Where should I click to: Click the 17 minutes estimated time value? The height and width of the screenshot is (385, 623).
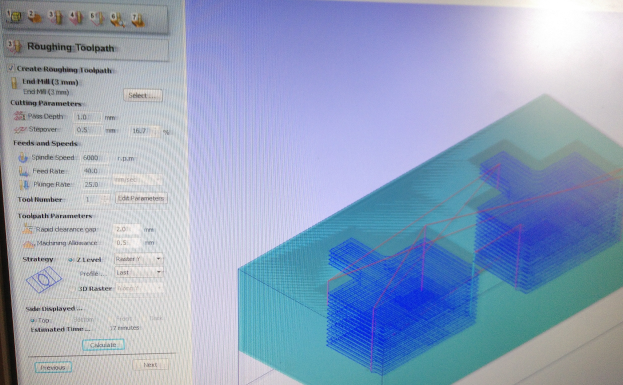124,328
